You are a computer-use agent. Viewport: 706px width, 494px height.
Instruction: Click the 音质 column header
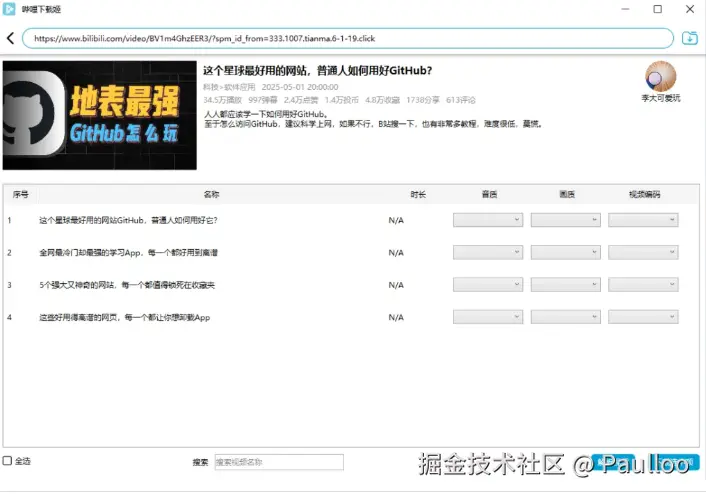(489, 195)
